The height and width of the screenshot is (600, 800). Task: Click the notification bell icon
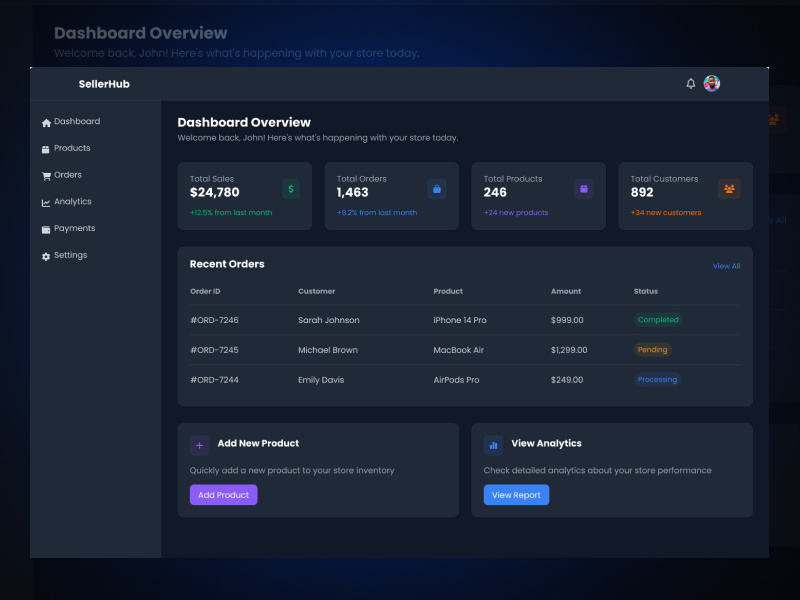click(x=690, y=84)
